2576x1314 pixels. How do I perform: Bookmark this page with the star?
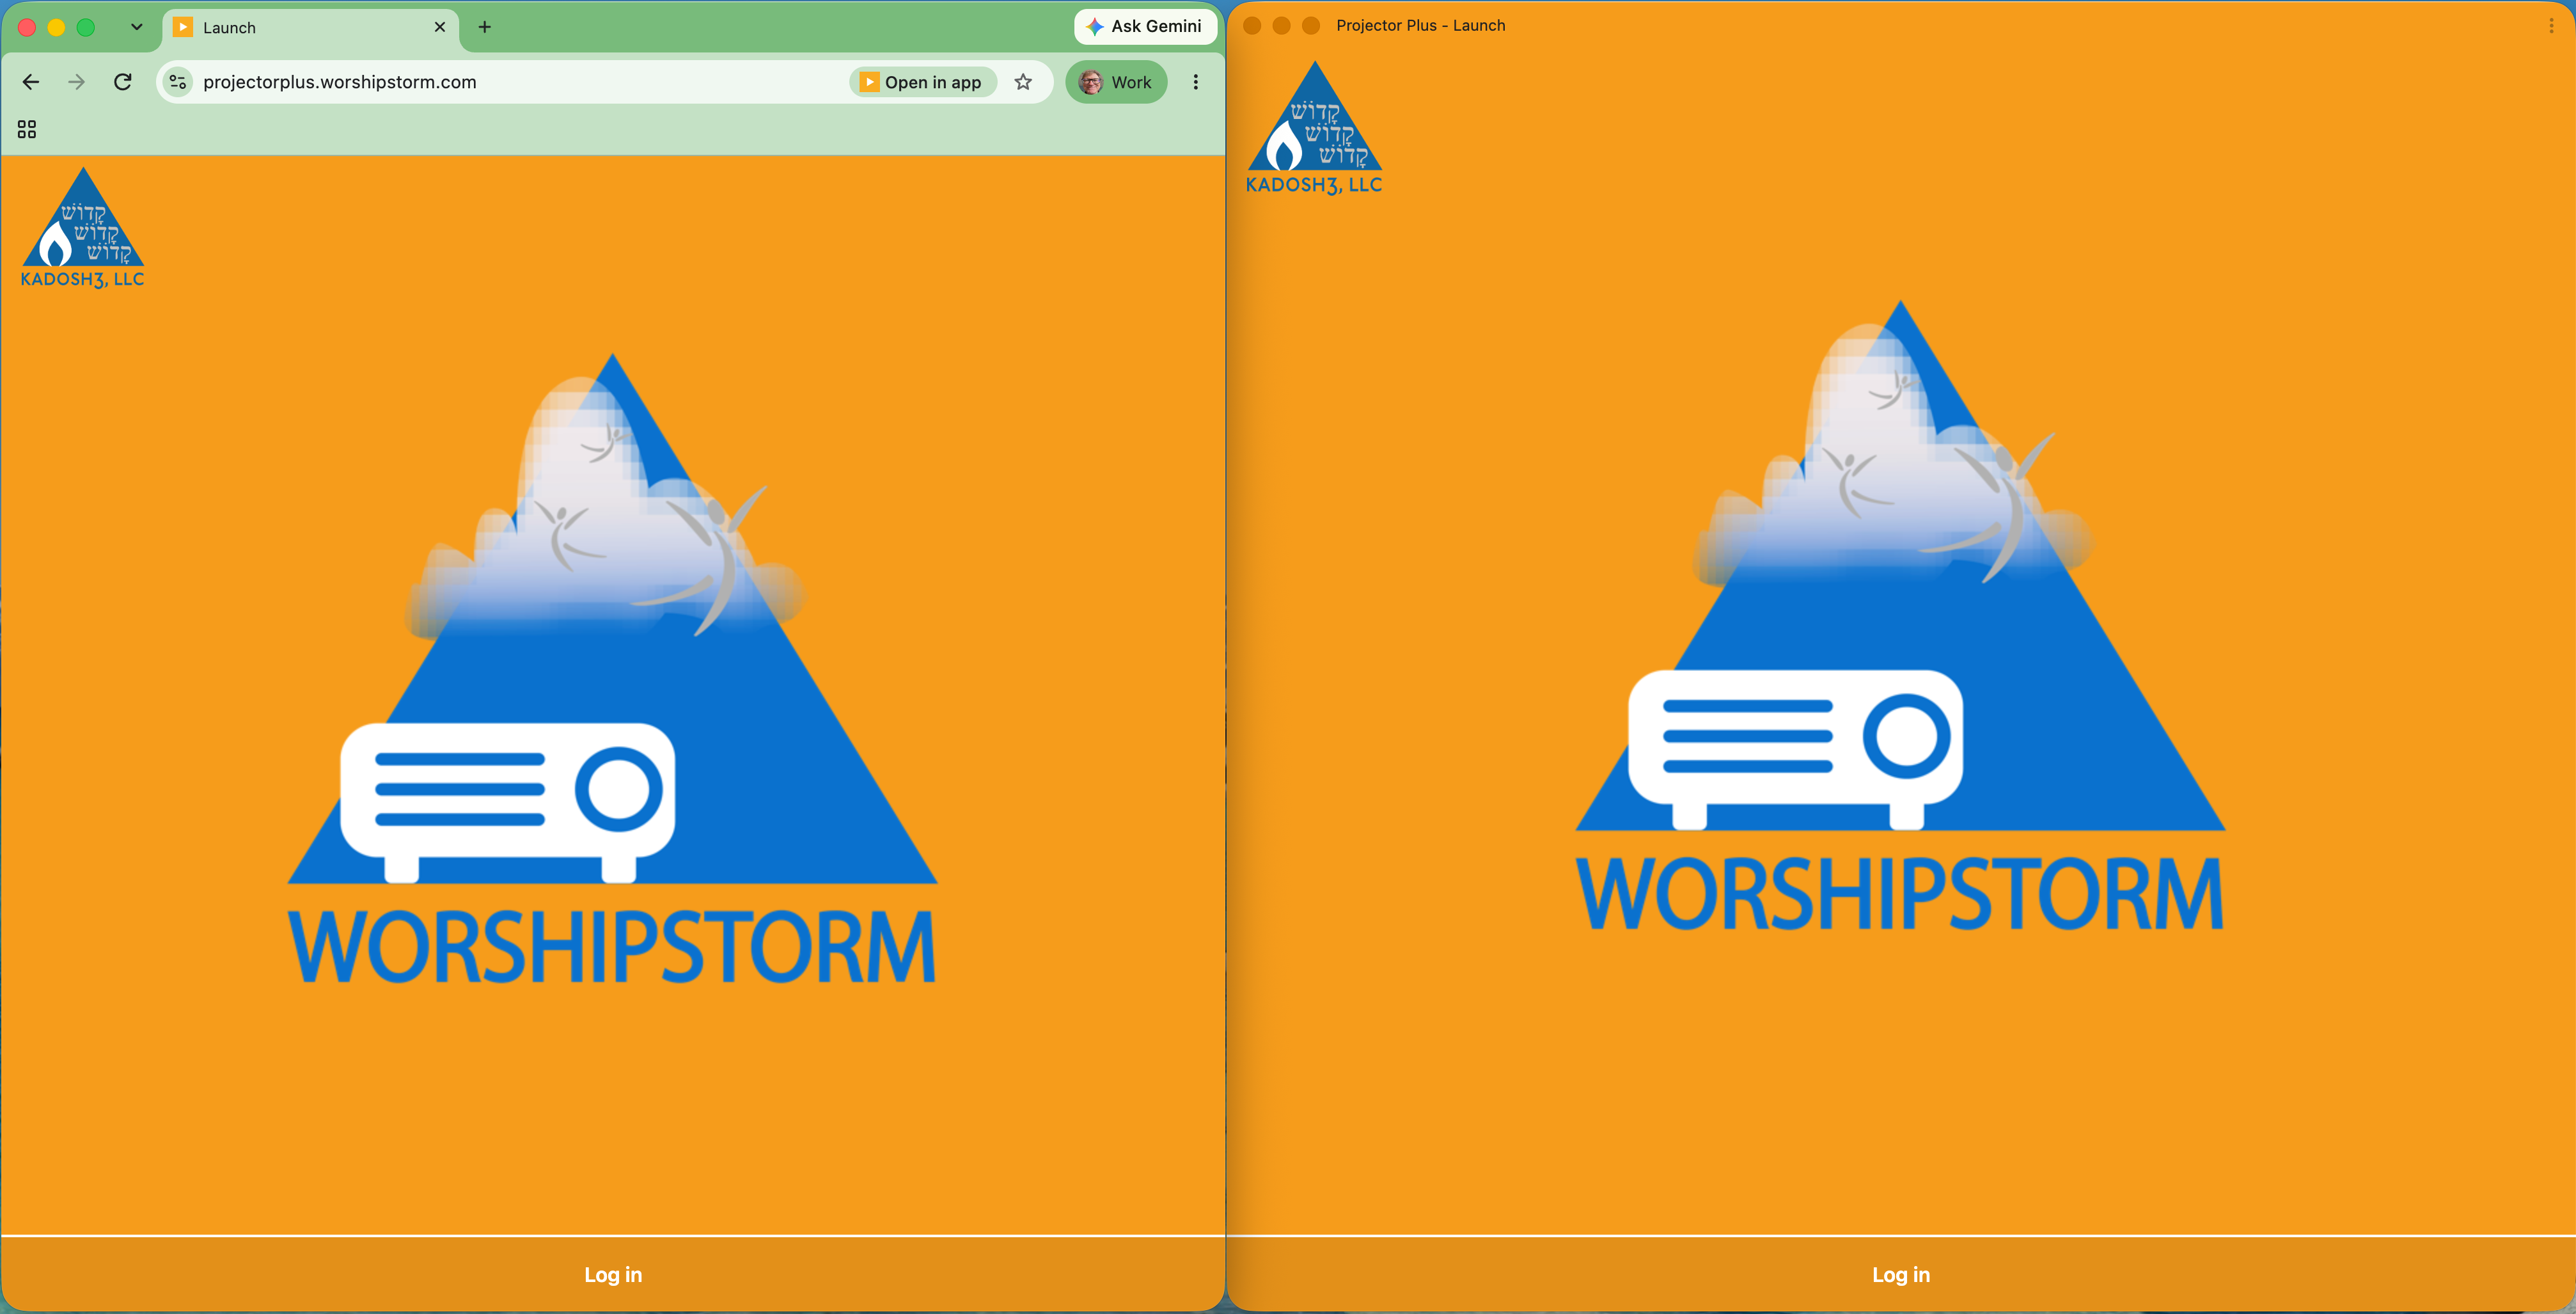(x=1023, y=82)
